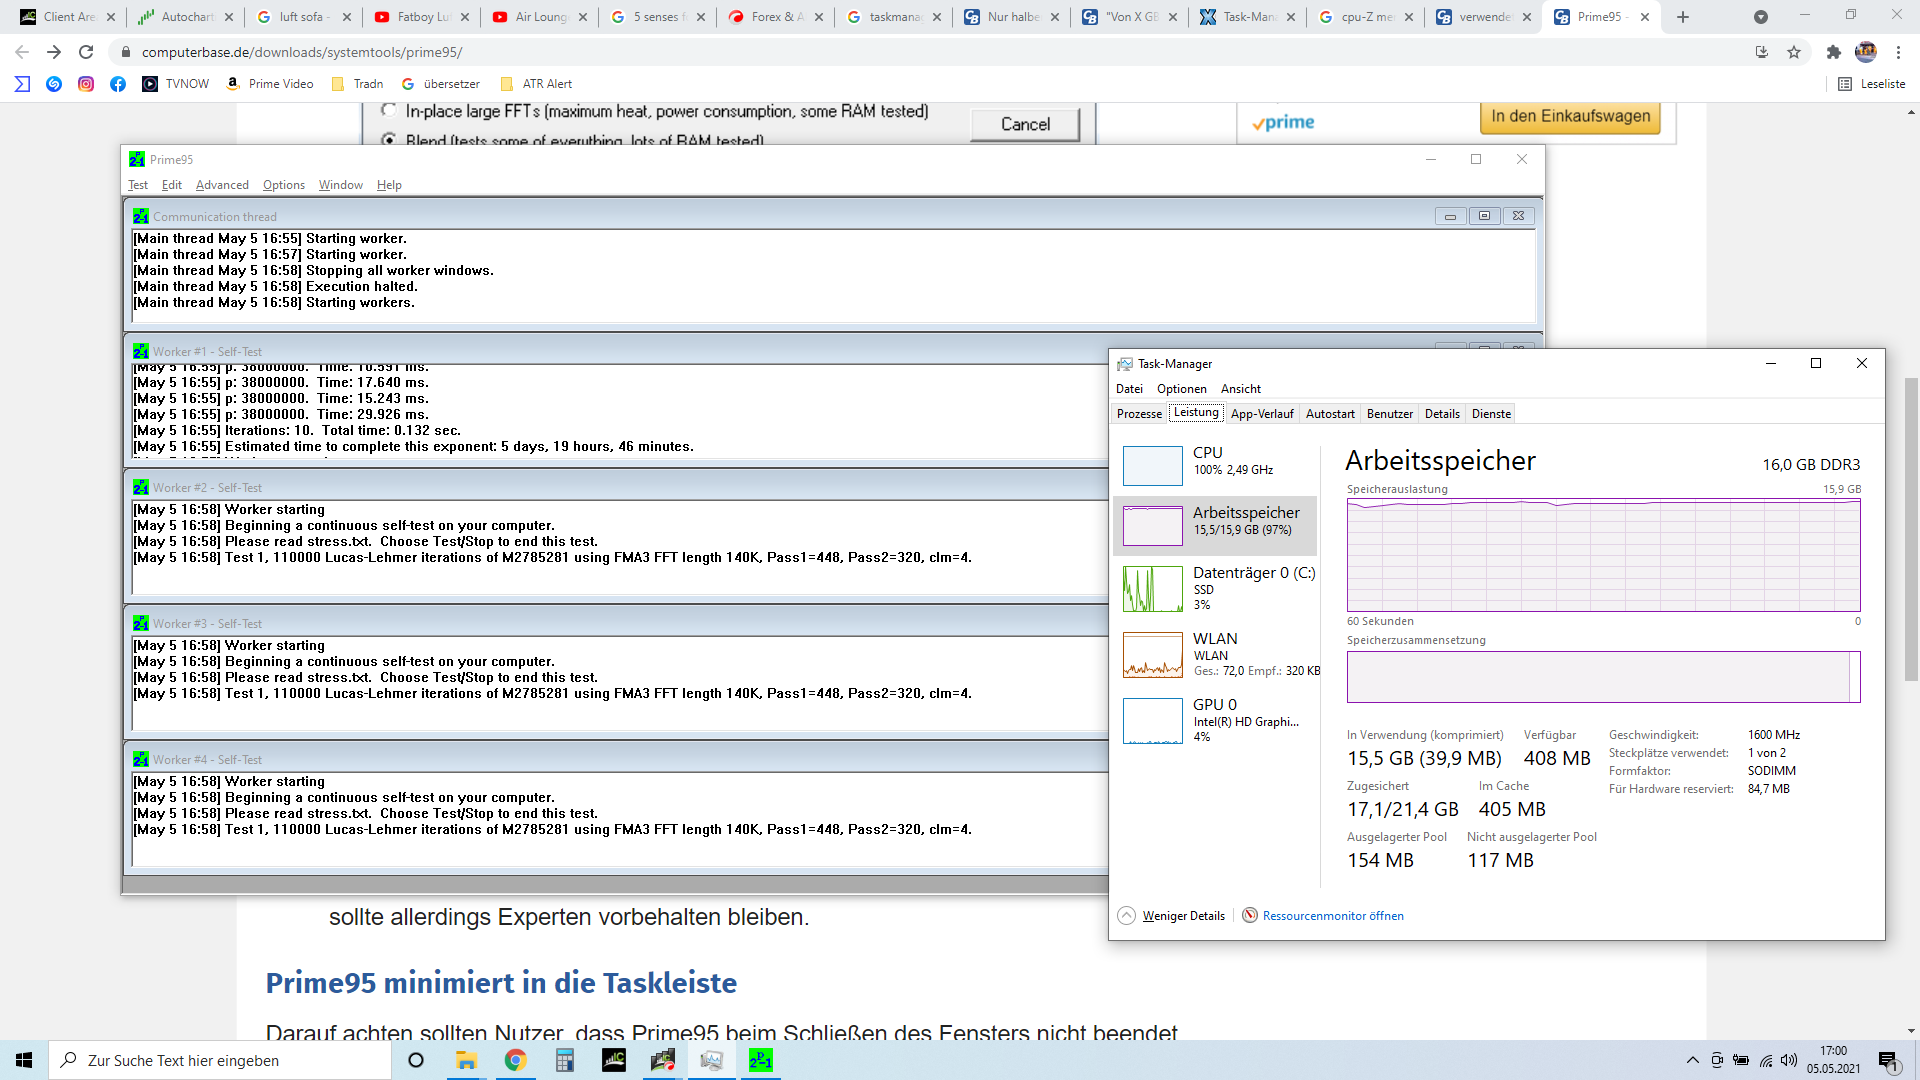Open the Chrome tab search dropdown arrow

[1760, 17]
